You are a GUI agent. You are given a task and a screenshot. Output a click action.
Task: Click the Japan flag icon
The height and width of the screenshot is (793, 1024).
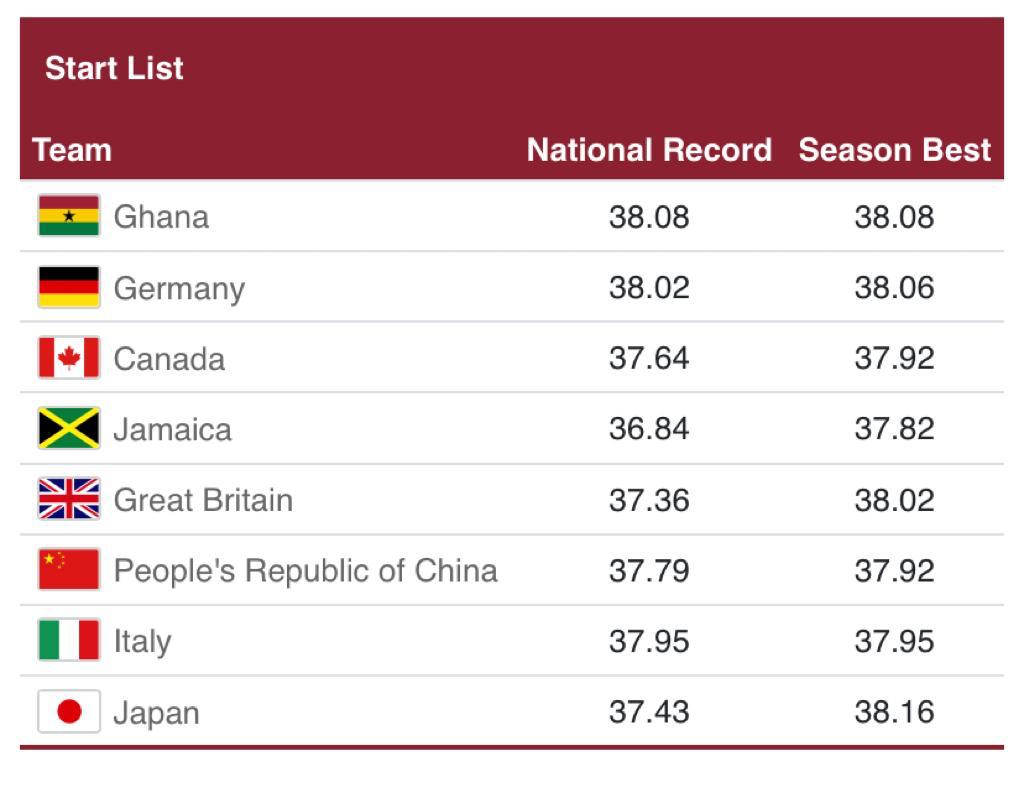(69, 712)
